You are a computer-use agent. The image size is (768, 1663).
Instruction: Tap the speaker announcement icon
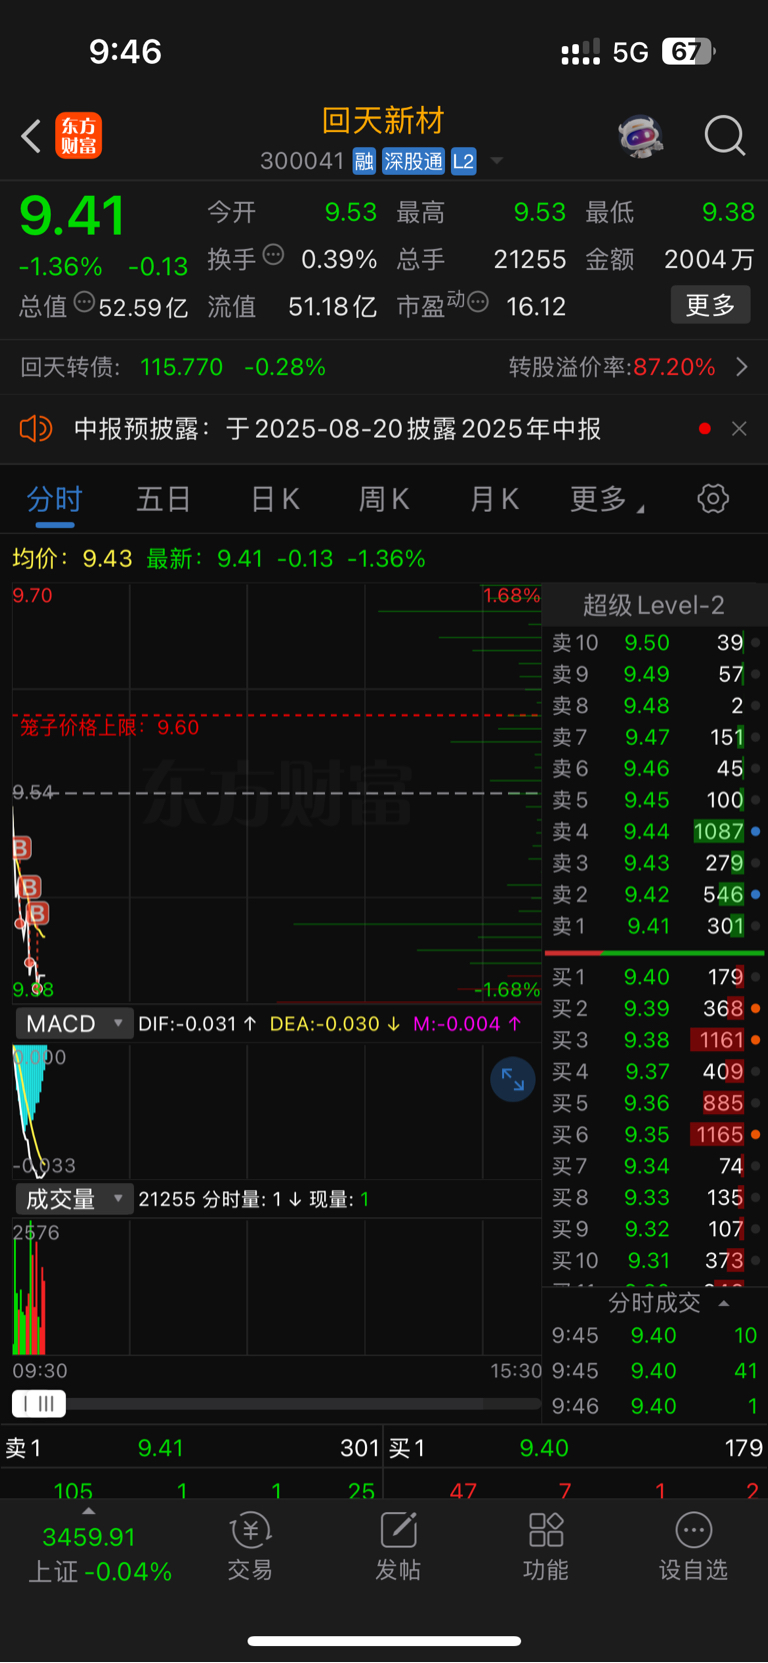tap(35, 429)
